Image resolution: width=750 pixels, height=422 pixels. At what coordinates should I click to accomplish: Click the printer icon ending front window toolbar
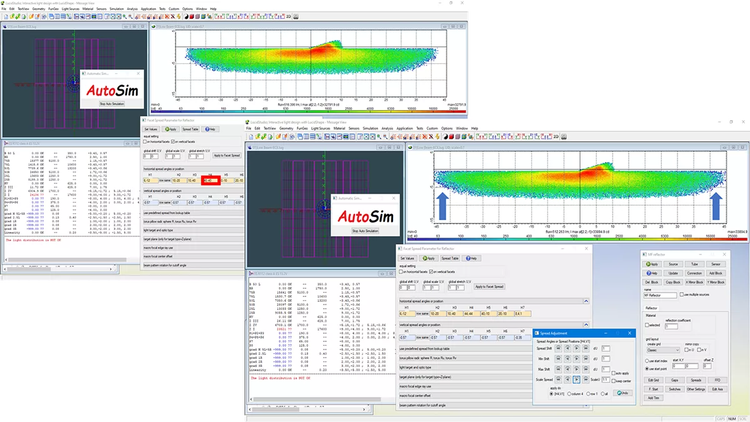click(564, 137)
